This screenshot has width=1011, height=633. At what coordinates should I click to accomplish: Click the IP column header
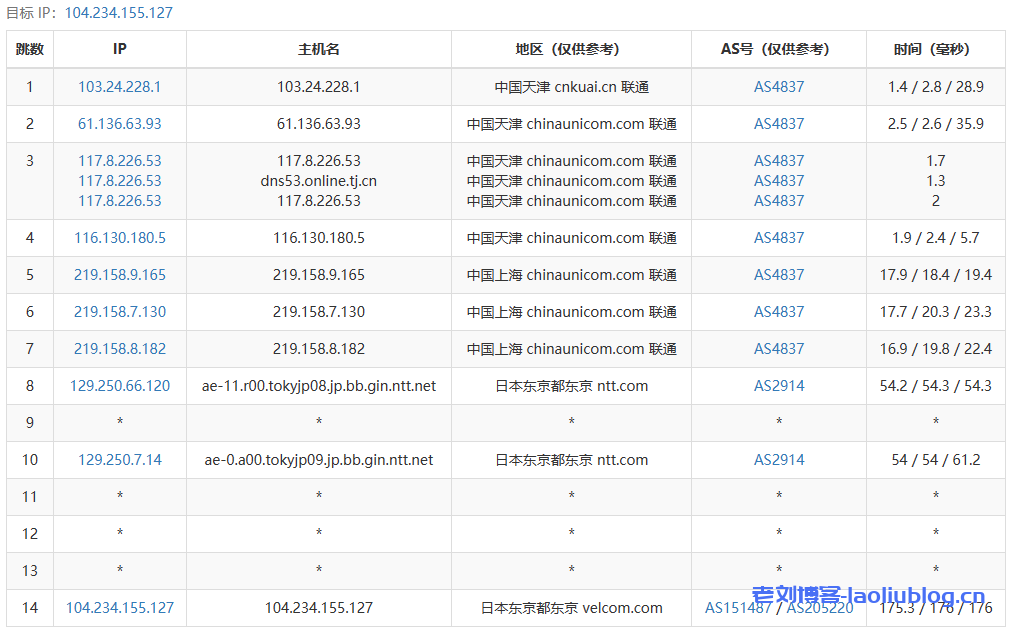(x=119, y=49)
